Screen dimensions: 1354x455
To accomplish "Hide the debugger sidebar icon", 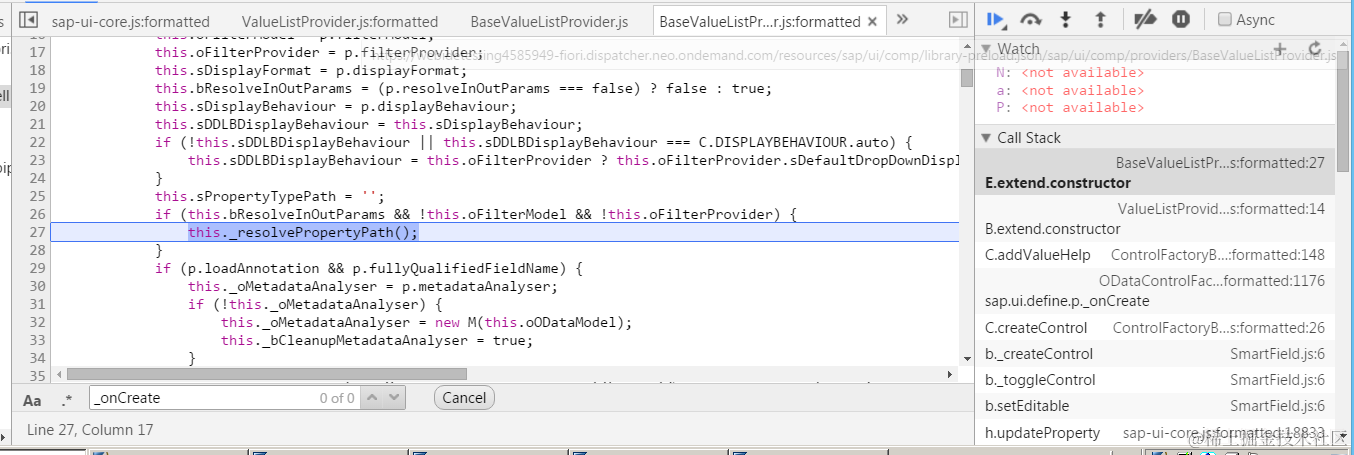I will 957,19.
